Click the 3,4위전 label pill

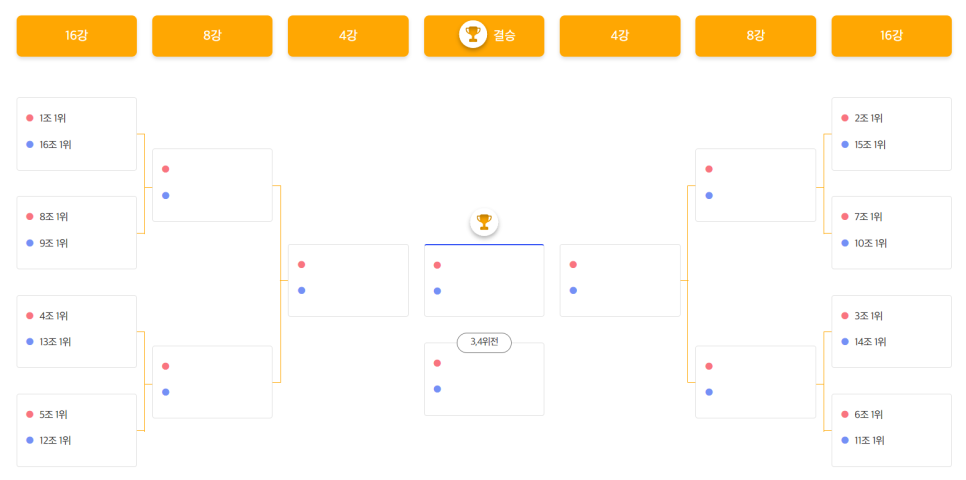click(x=484, y=343)
